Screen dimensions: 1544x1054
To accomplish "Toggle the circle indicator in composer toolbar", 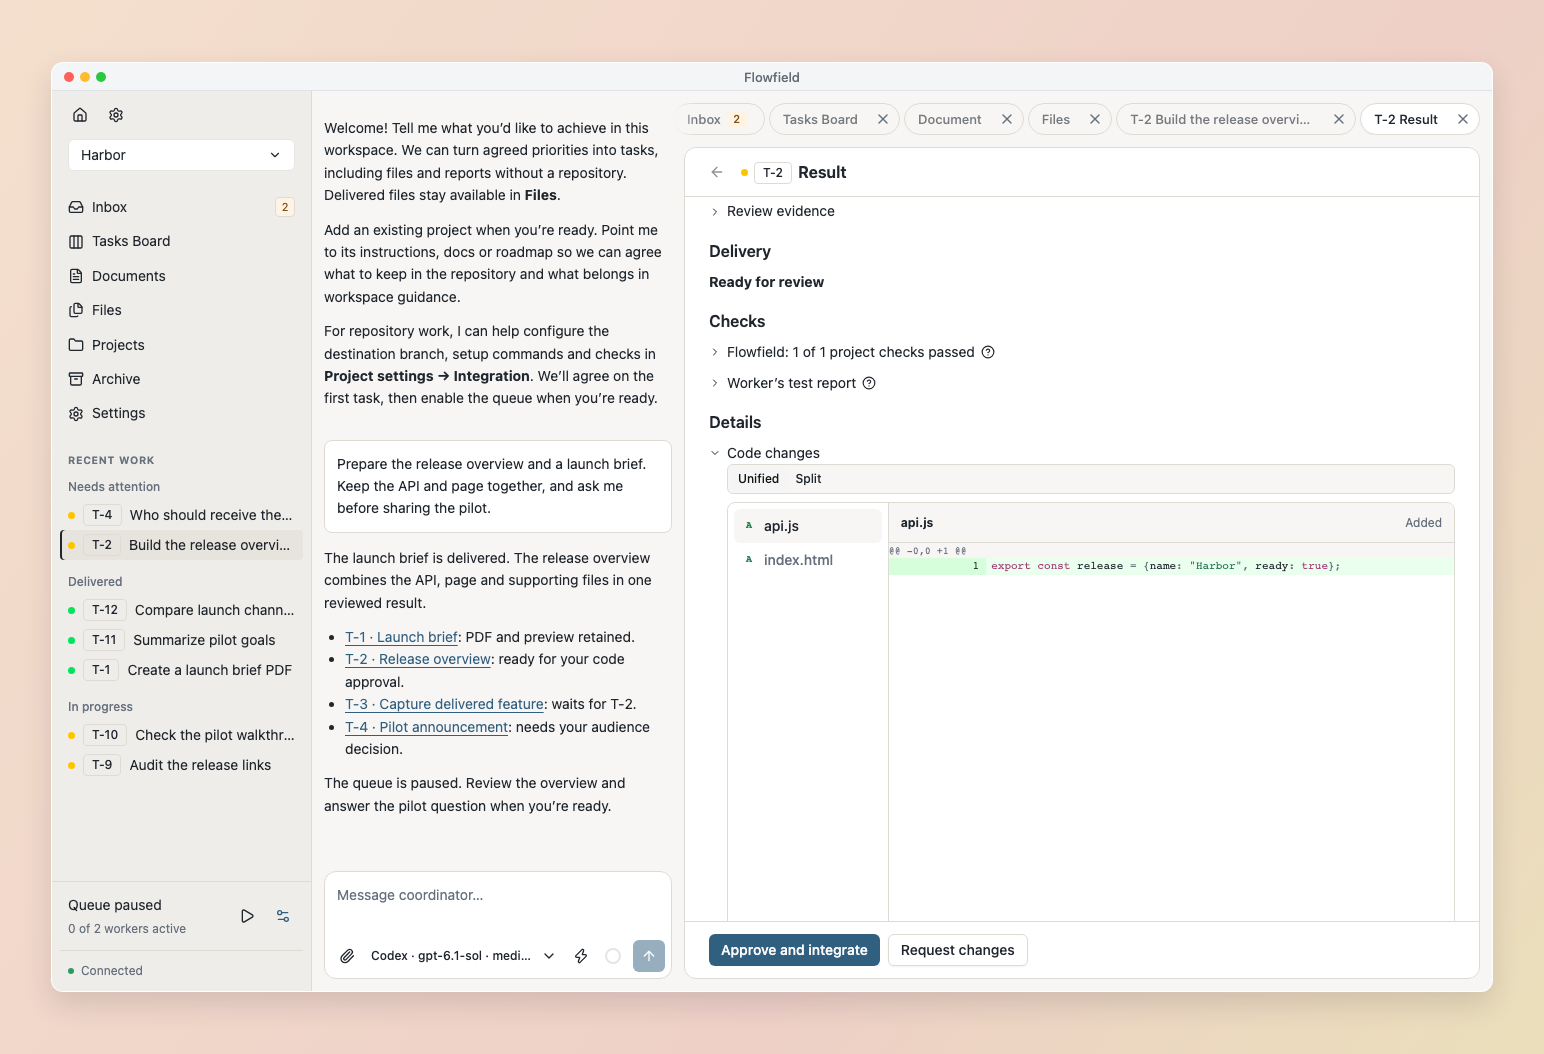I will tap(613, 956).
